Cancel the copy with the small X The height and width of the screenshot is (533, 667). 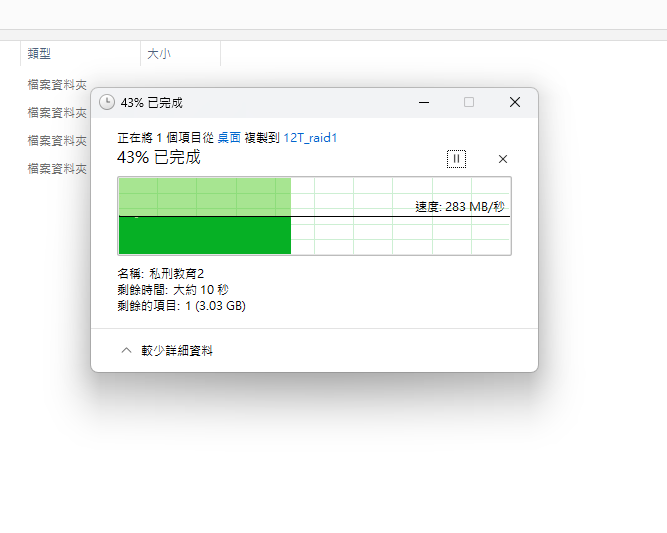503,159
